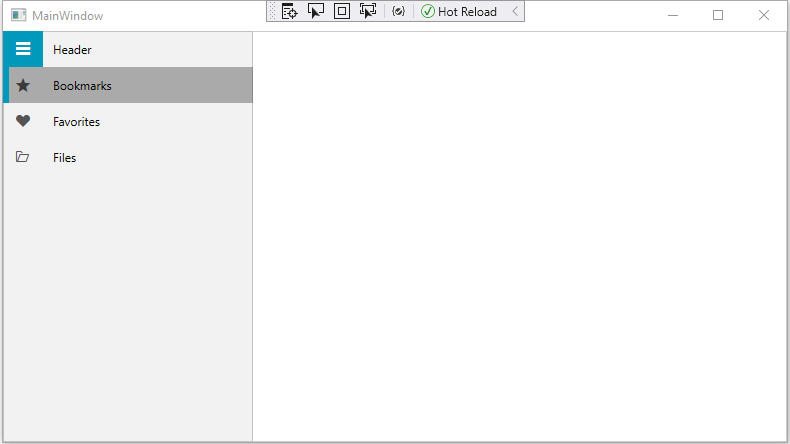Screen dimensions: 790x444
Task: Click the Header label text
Action: tap(72, 49)
